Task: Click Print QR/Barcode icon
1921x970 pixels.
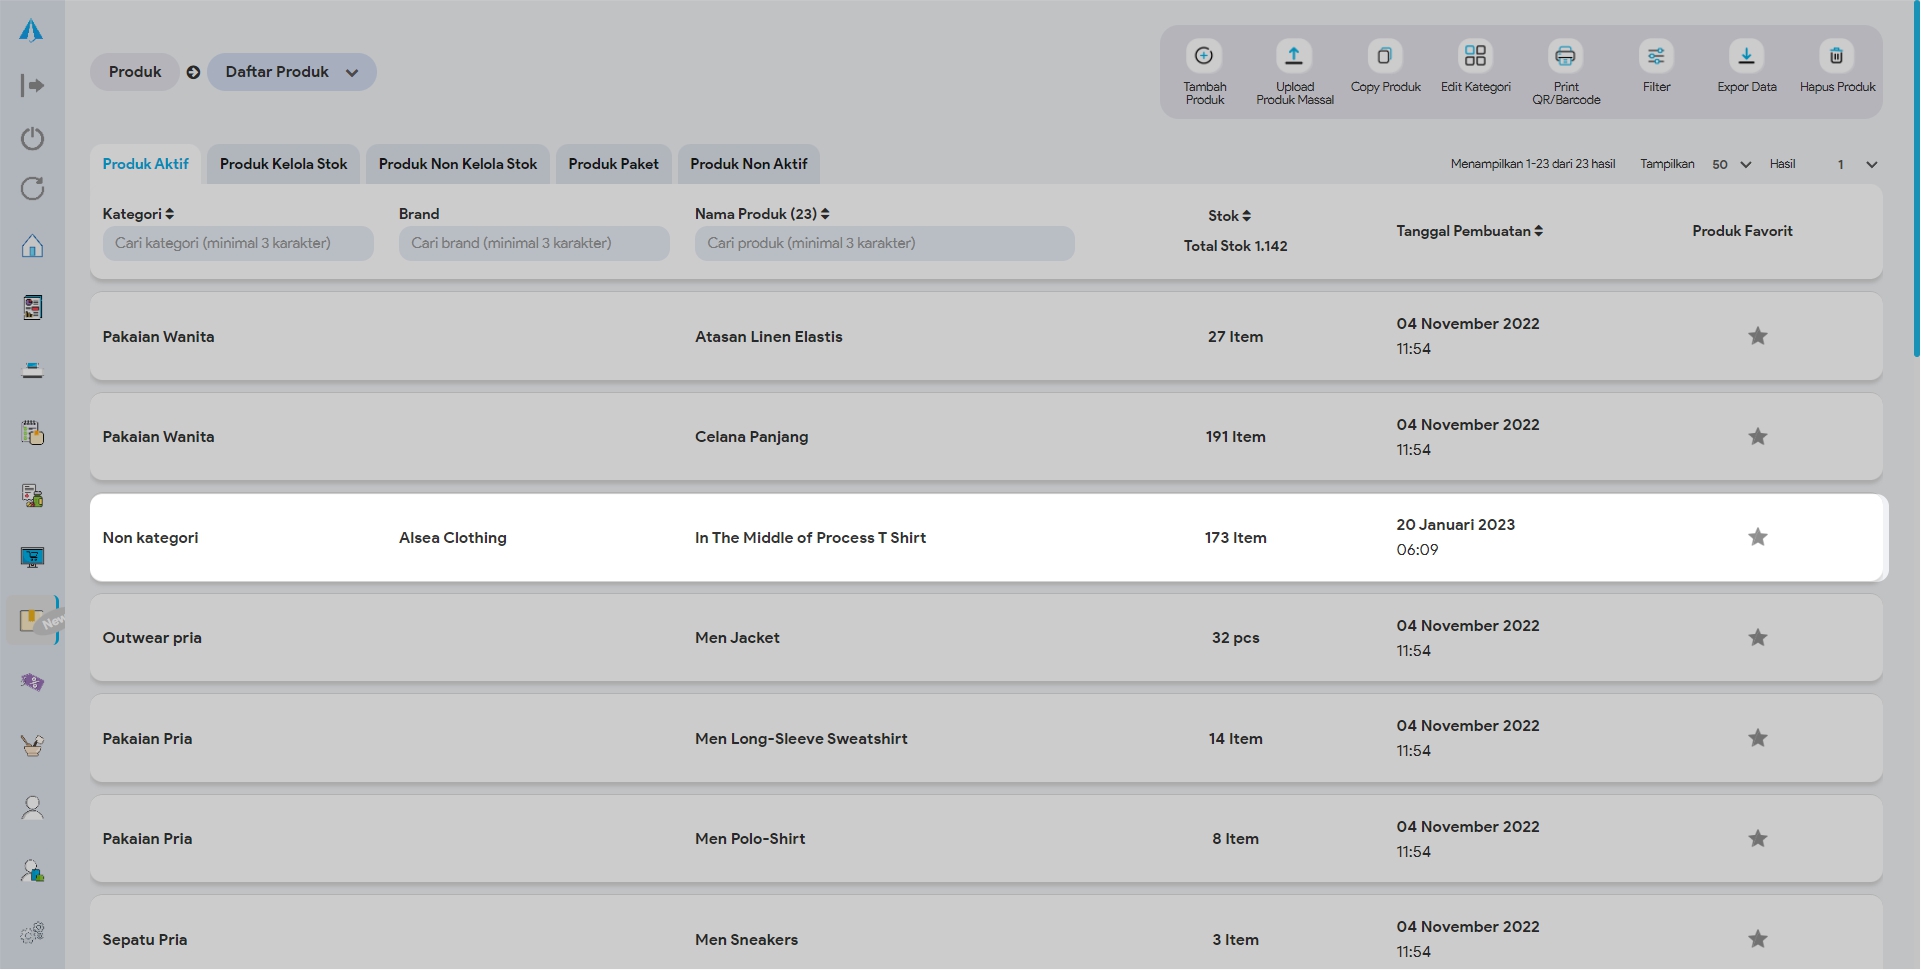Action: [1565, 56]
